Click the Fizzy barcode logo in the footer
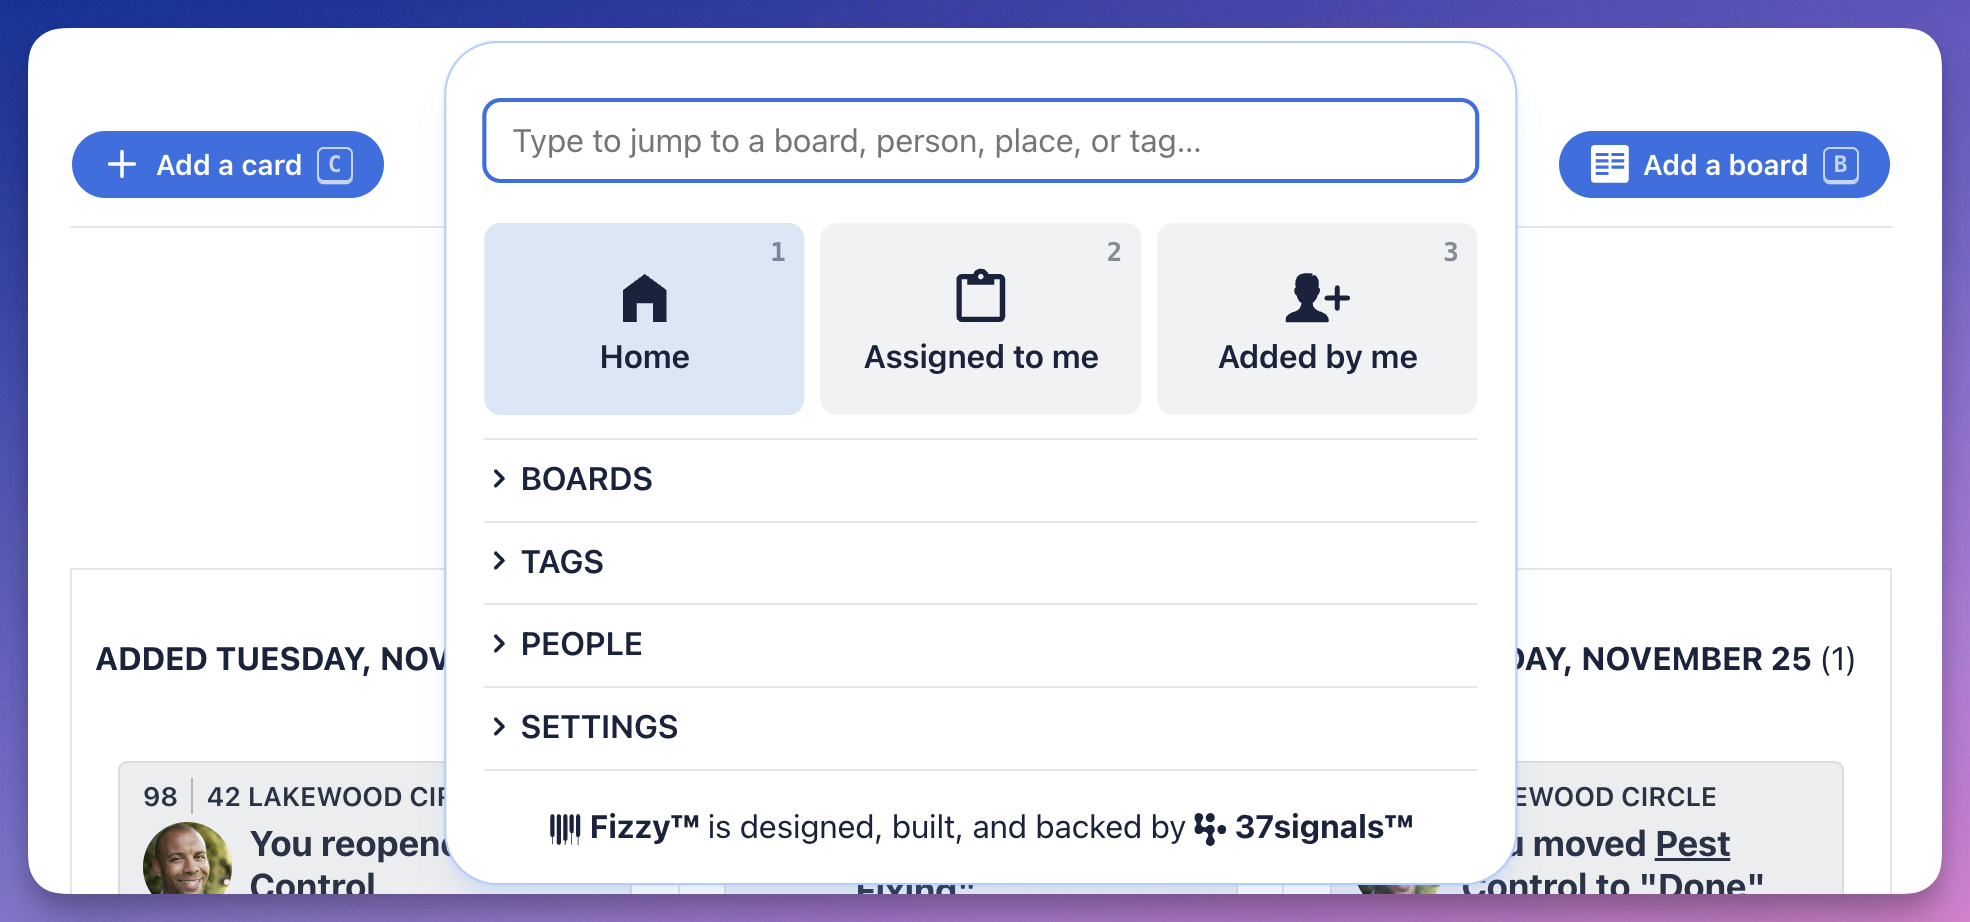The height and width of the screenshot is (922, 1970). tap(567, 826)
